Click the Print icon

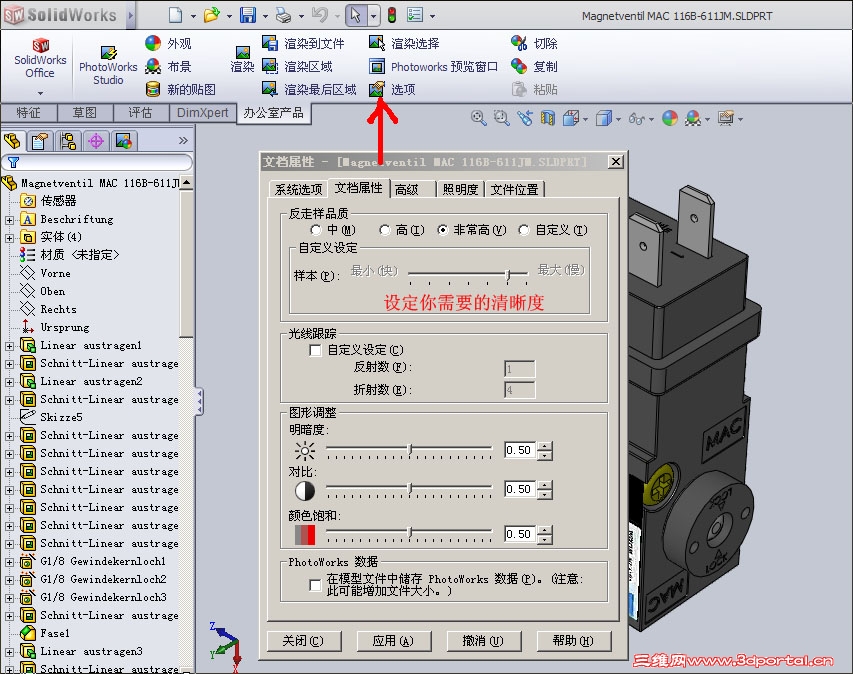[283, 15]
